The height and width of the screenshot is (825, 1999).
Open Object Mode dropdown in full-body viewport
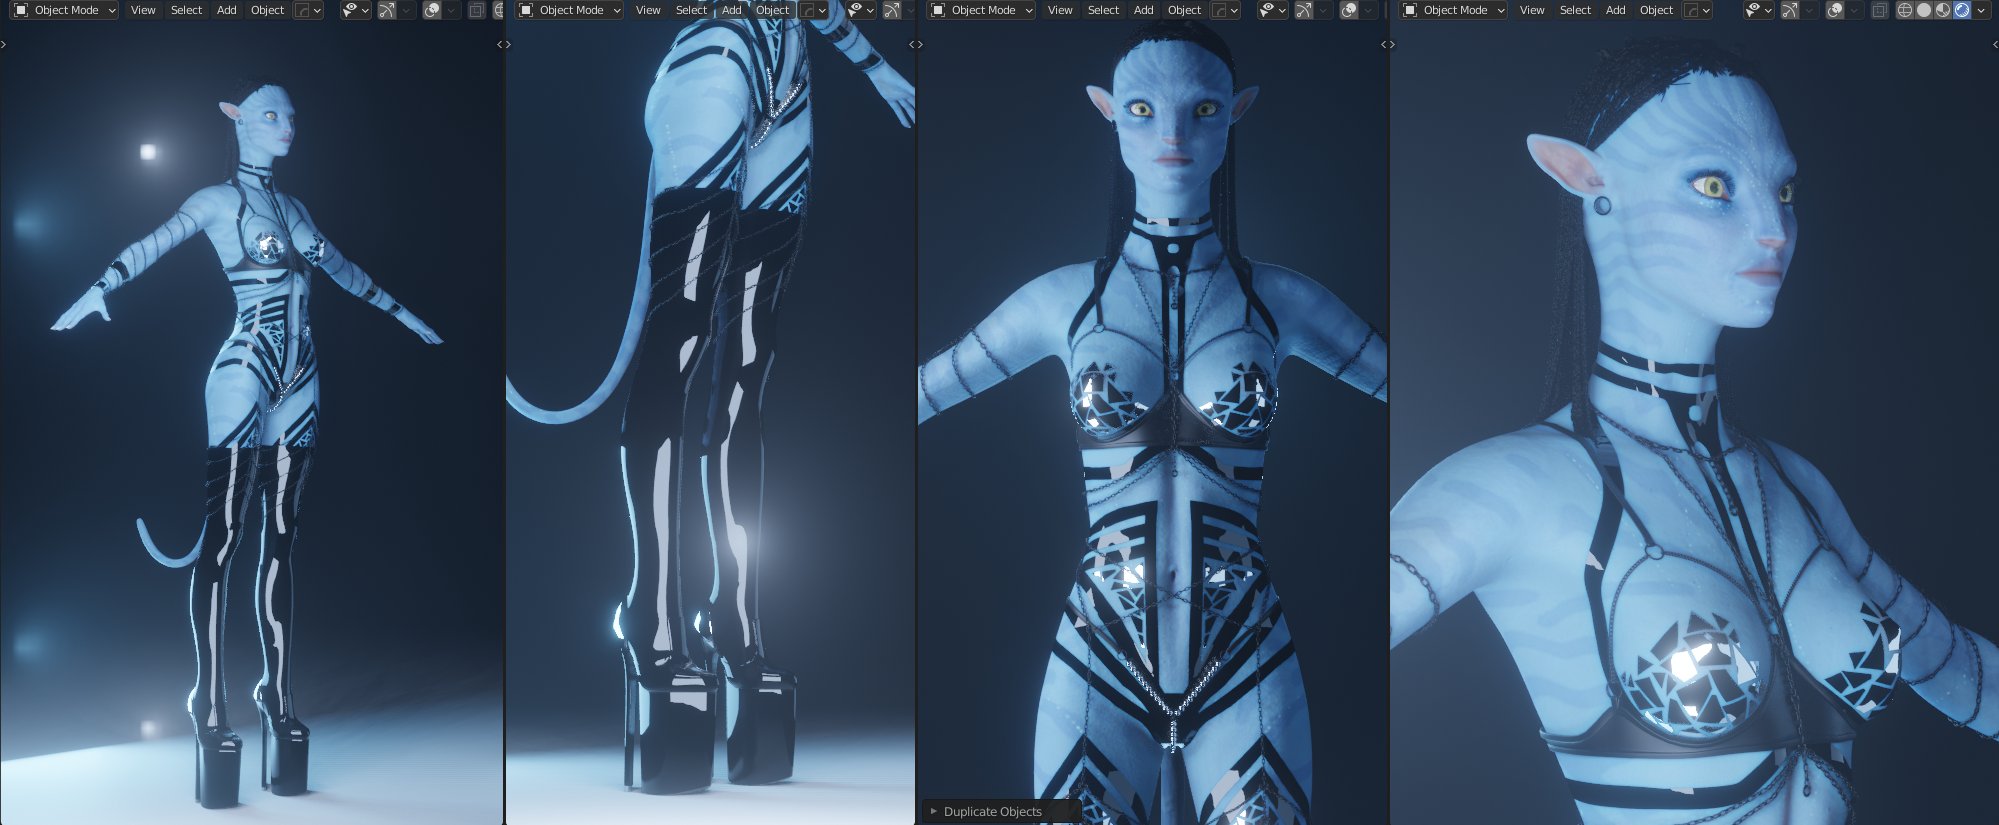(65, 10)
